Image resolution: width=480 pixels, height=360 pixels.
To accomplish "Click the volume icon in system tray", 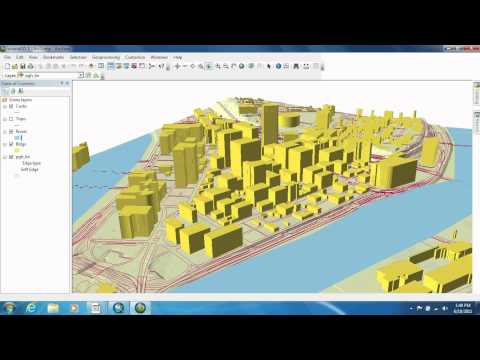I will click(445, 308).
